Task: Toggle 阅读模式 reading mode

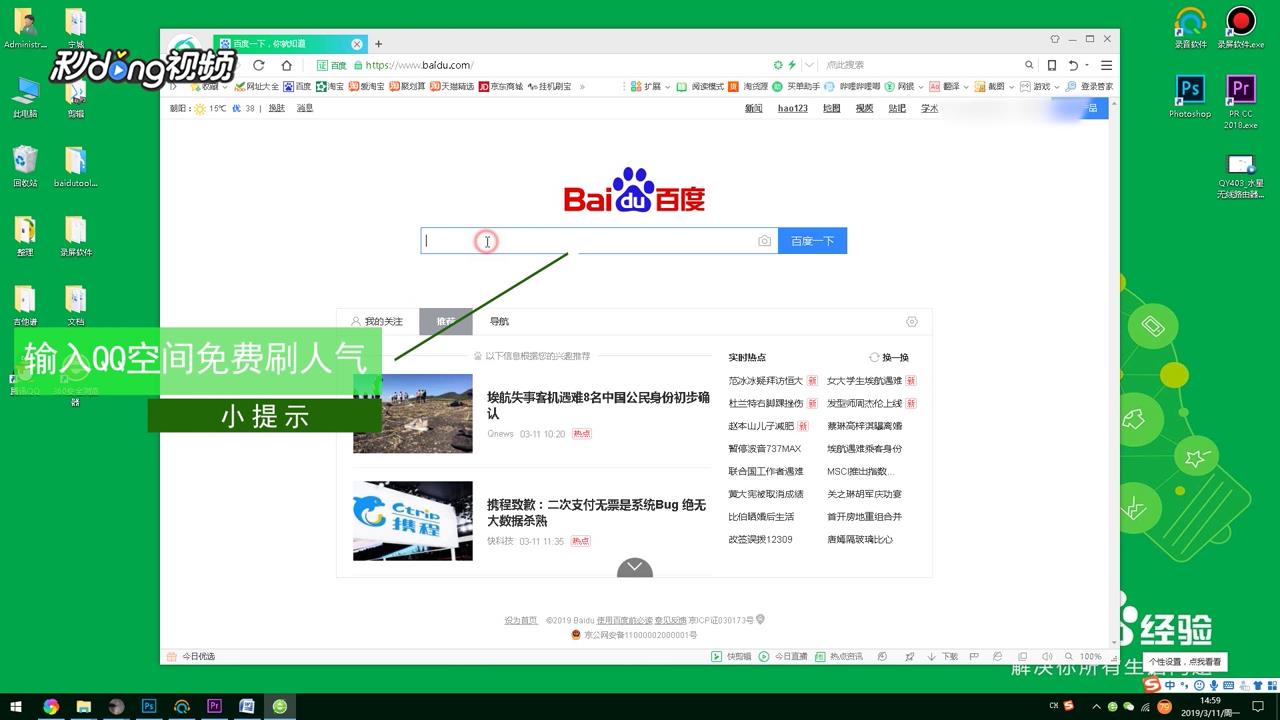Action: coord(701,87)
